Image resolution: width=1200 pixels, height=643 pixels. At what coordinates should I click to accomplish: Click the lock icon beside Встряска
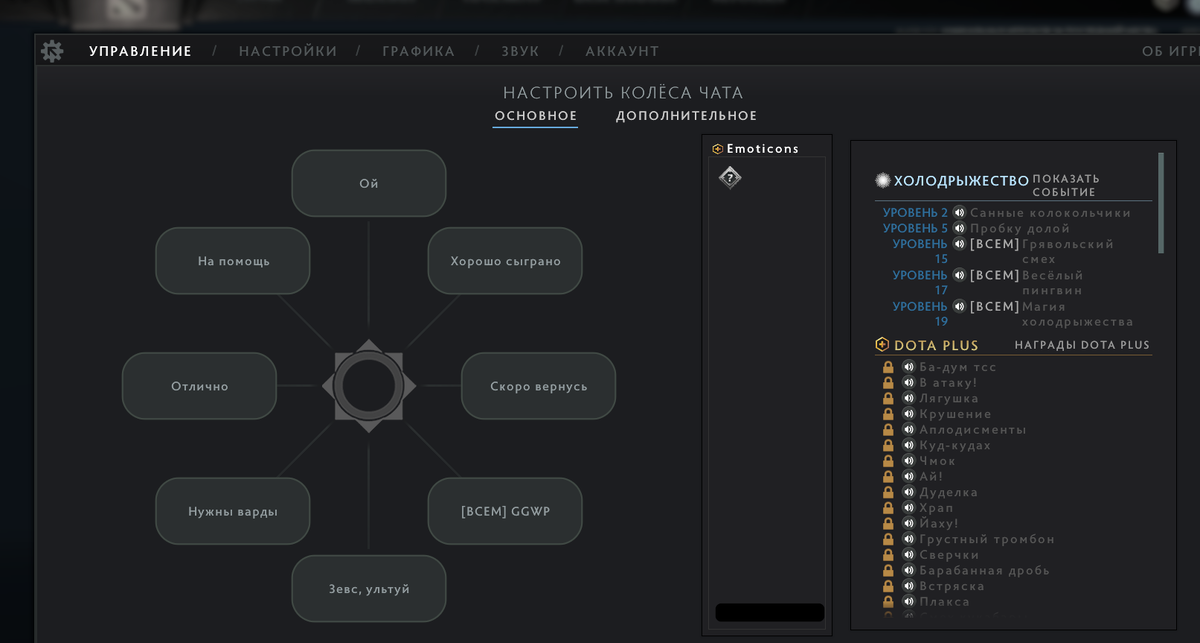pos(888,586)
